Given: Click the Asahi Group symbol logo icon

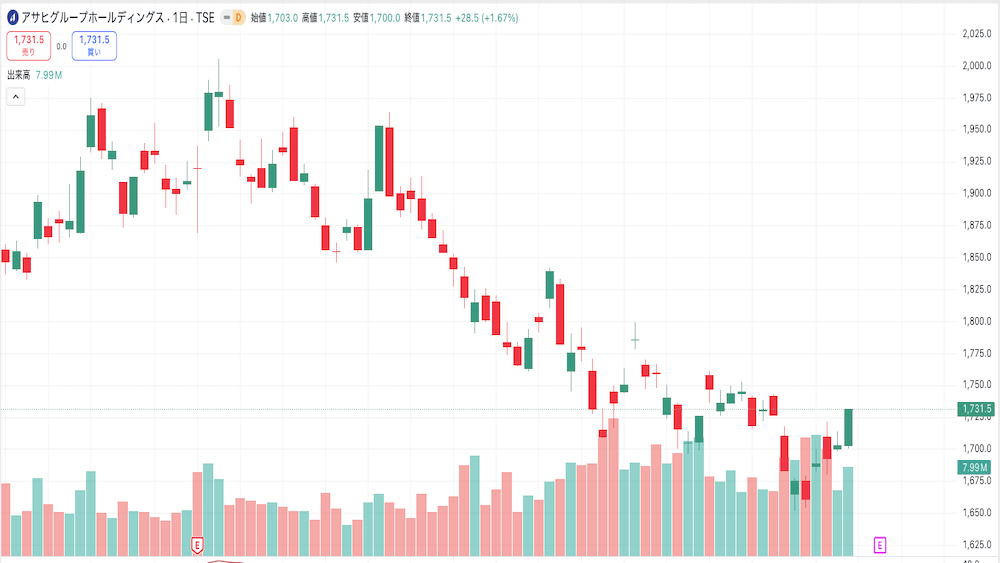Looking at the screenshot, I should point(12,17).
